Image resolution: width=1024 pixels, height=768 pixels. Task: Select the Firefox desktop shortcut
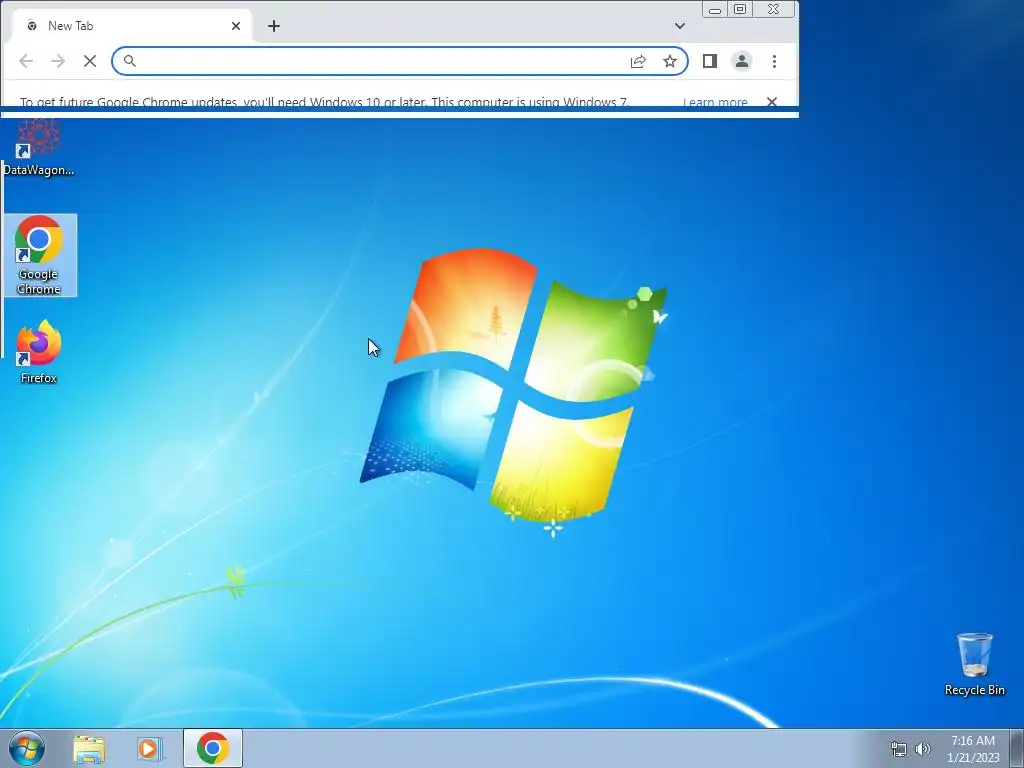pos(39,352)
